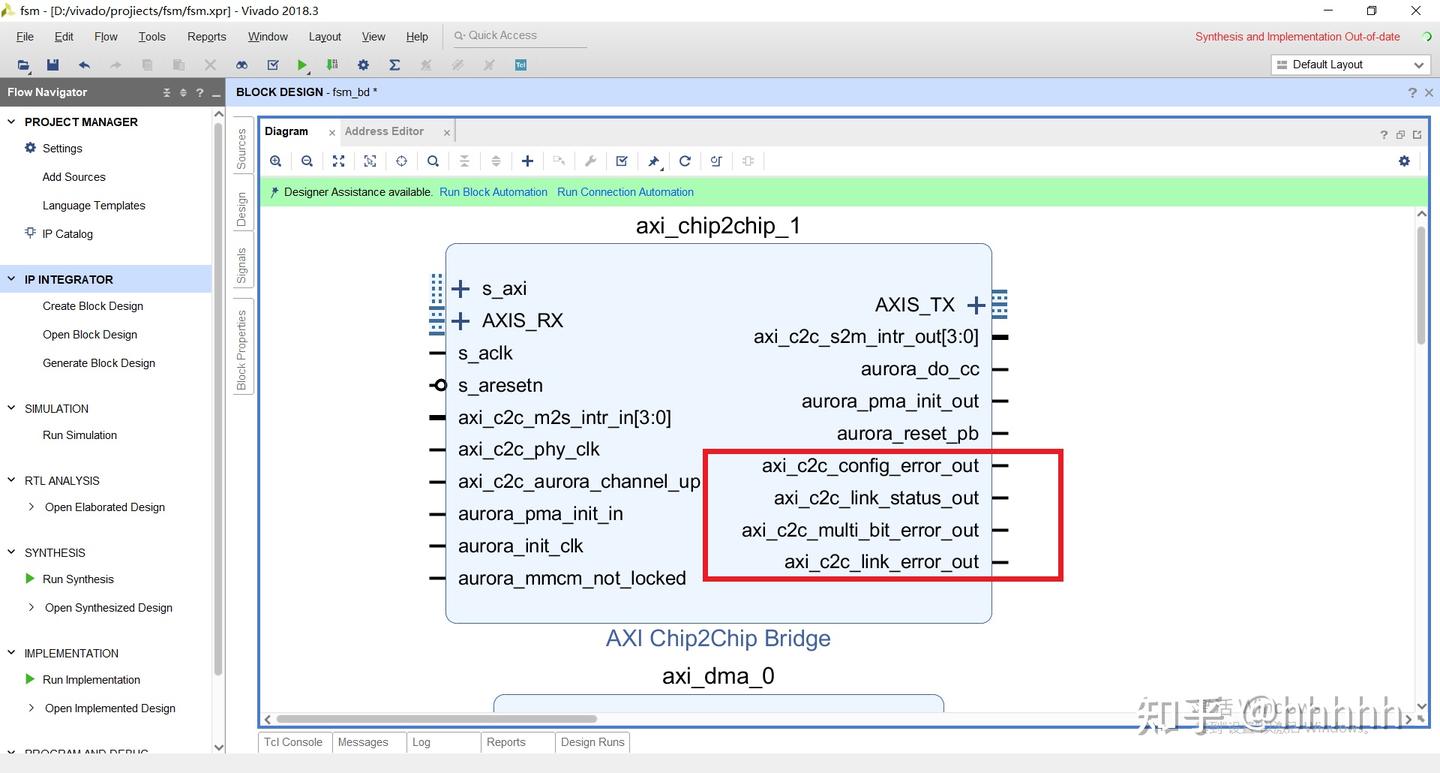Select Run Synthesis in the Flow Navigator
The width and height of the screenshot is (1440, 773).
pos(78,578)
